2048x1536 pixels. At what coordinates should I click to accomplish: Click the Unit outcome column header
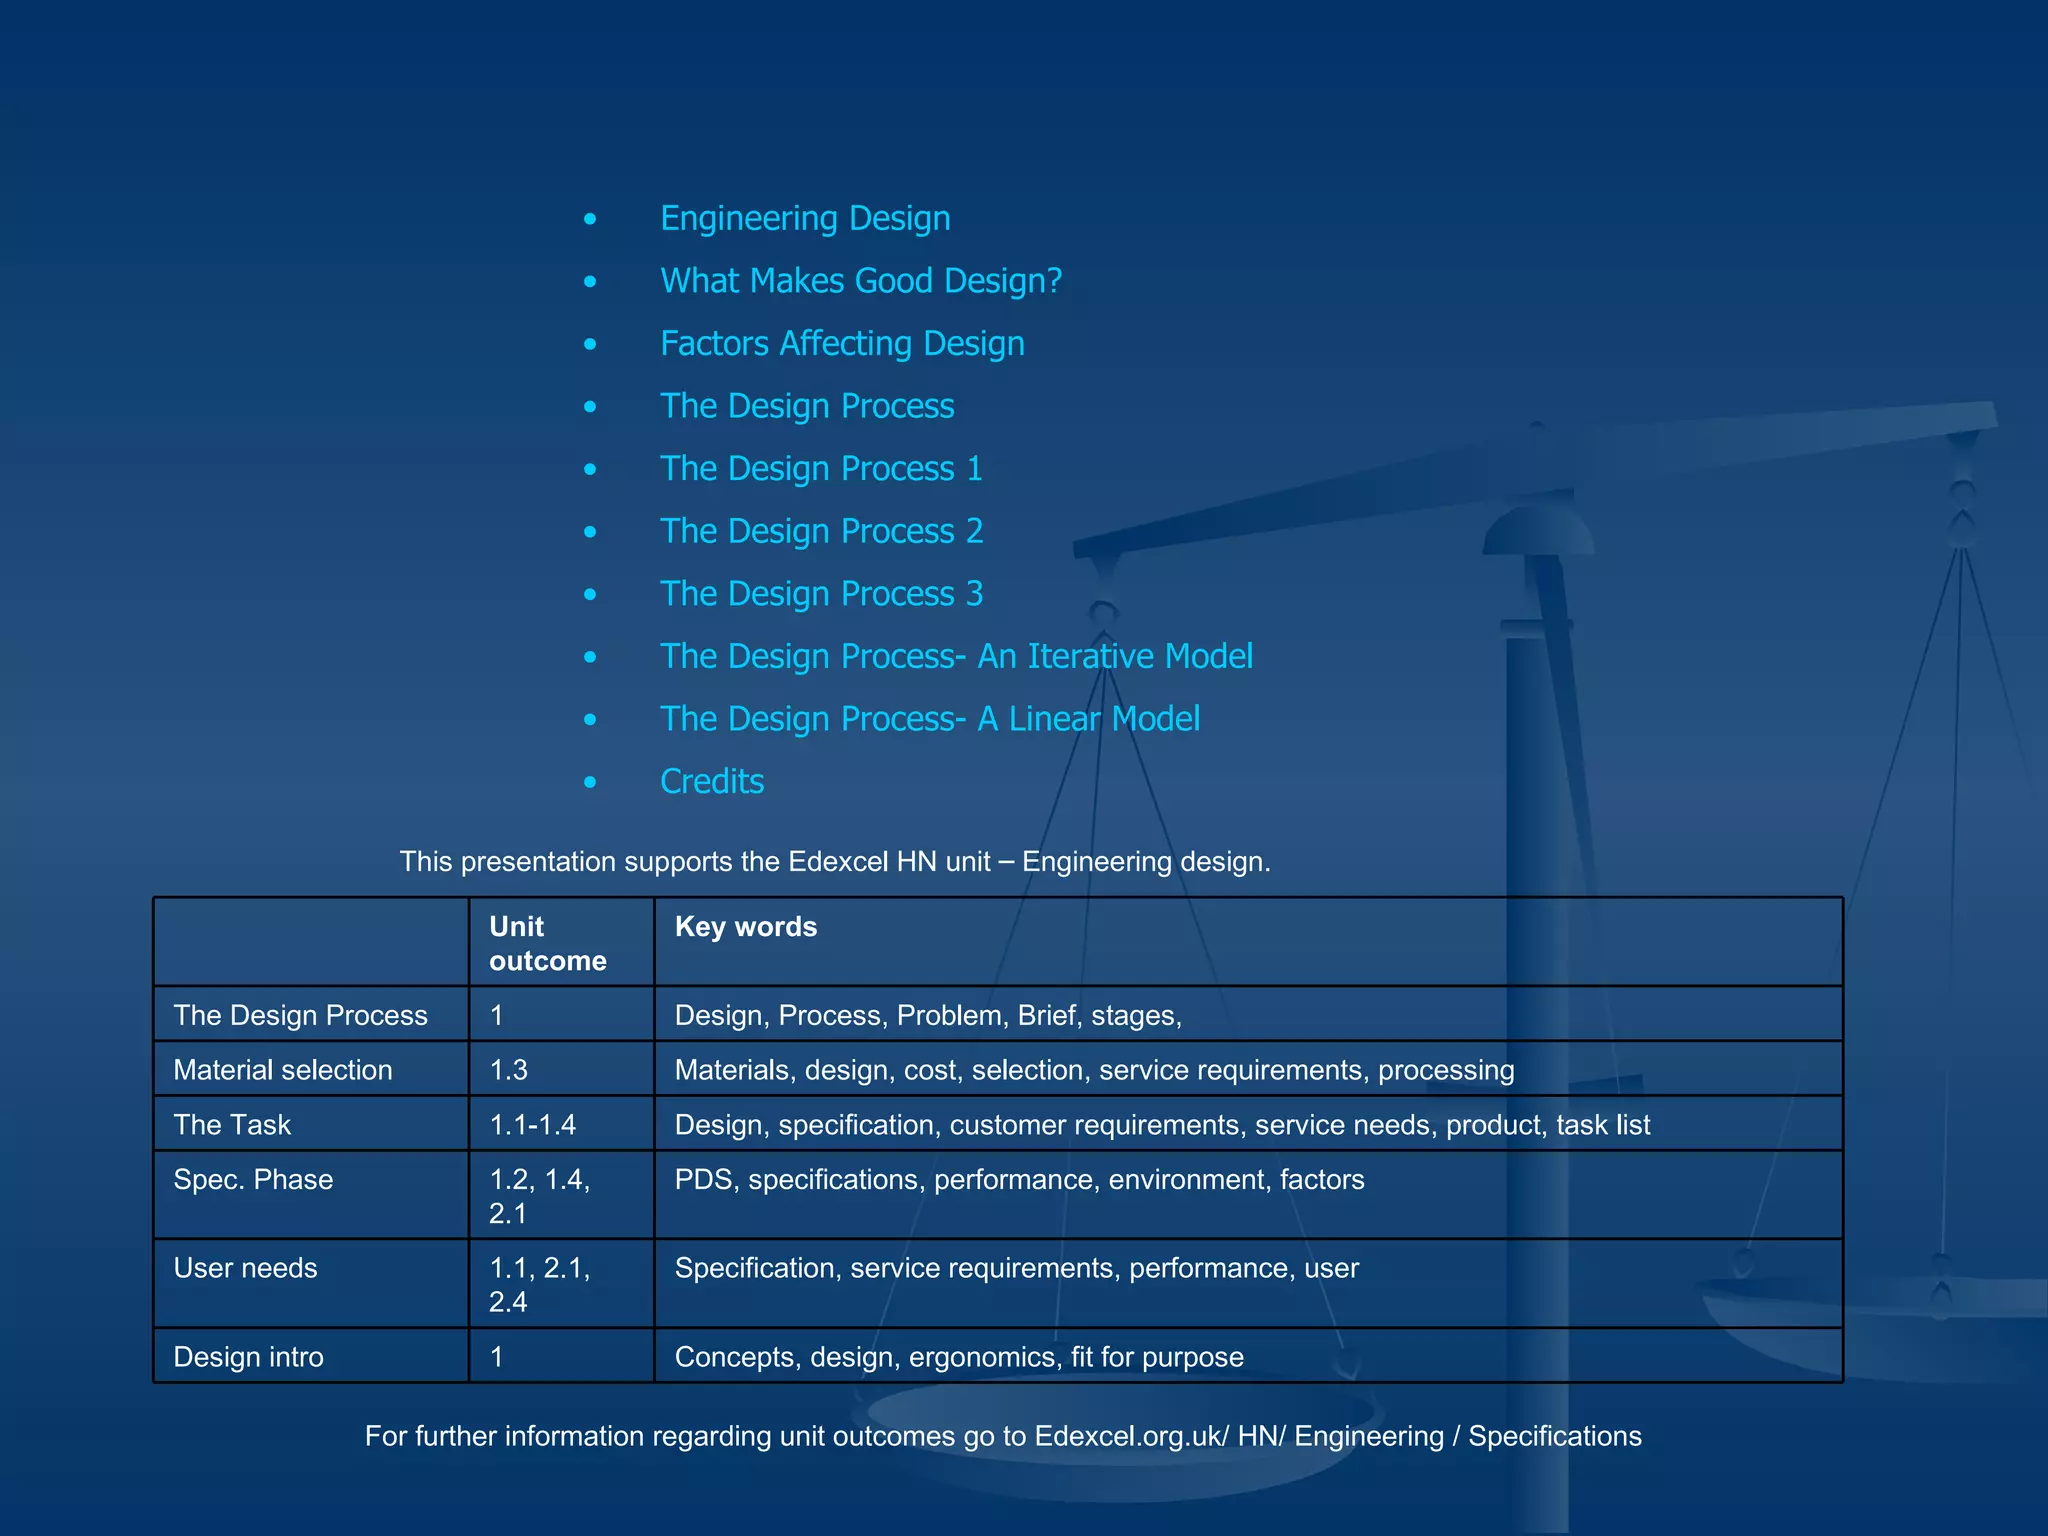[547, 943]
